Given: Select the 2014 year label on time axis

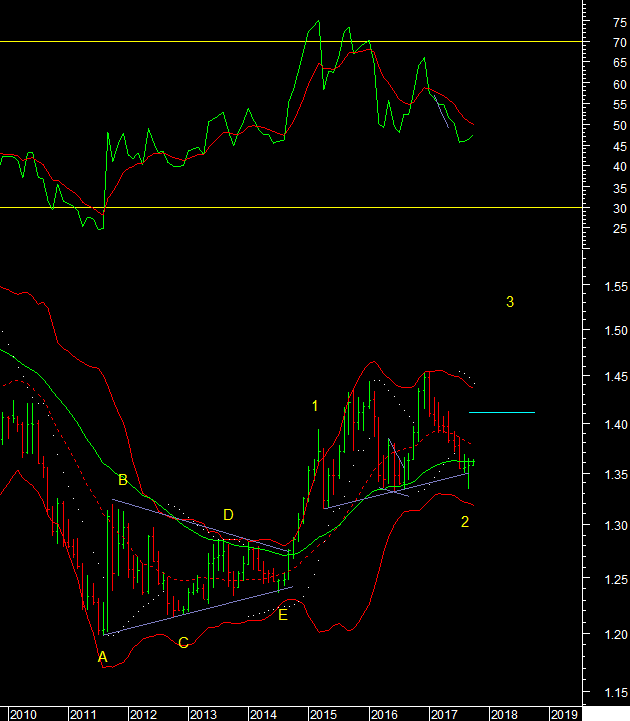Looking at the screenshot, I should coord(263,715).
